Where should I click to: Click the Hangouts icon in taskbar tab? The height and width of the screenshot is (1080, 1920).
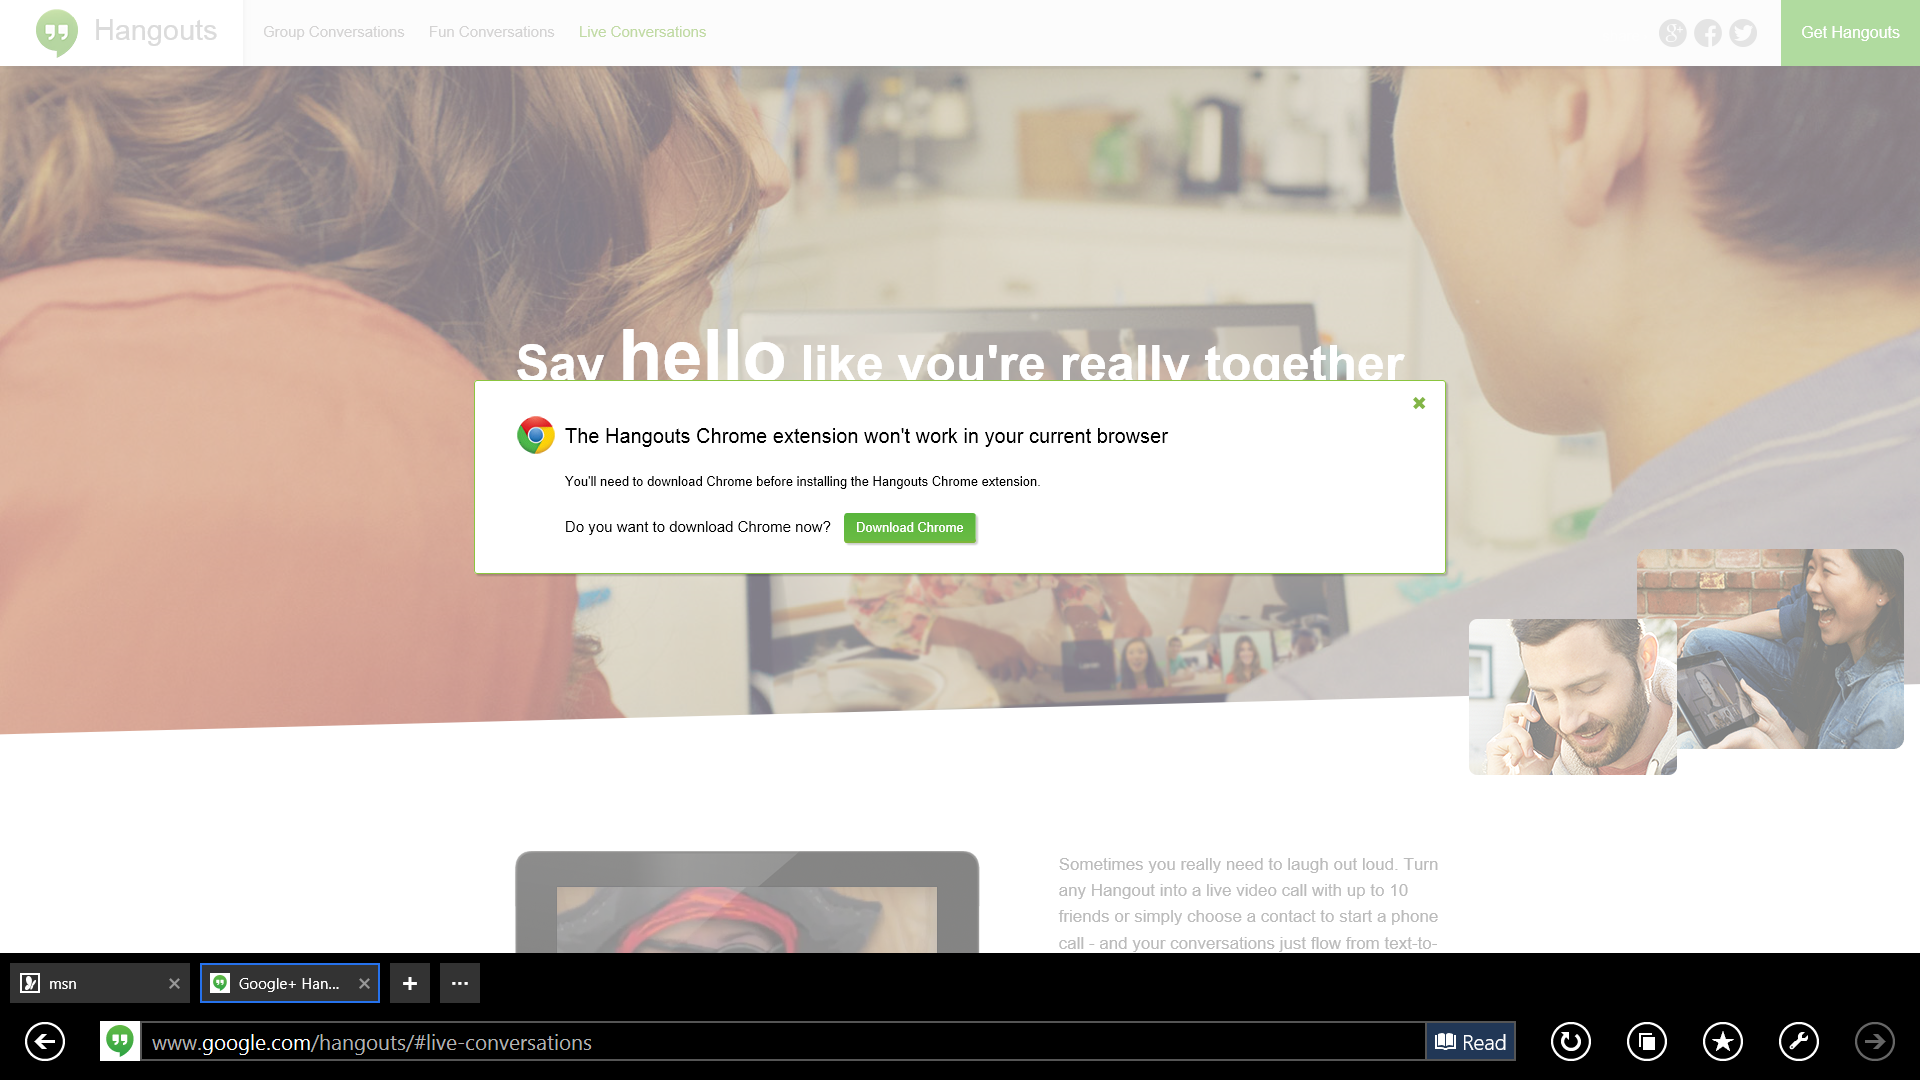point(219,982)
